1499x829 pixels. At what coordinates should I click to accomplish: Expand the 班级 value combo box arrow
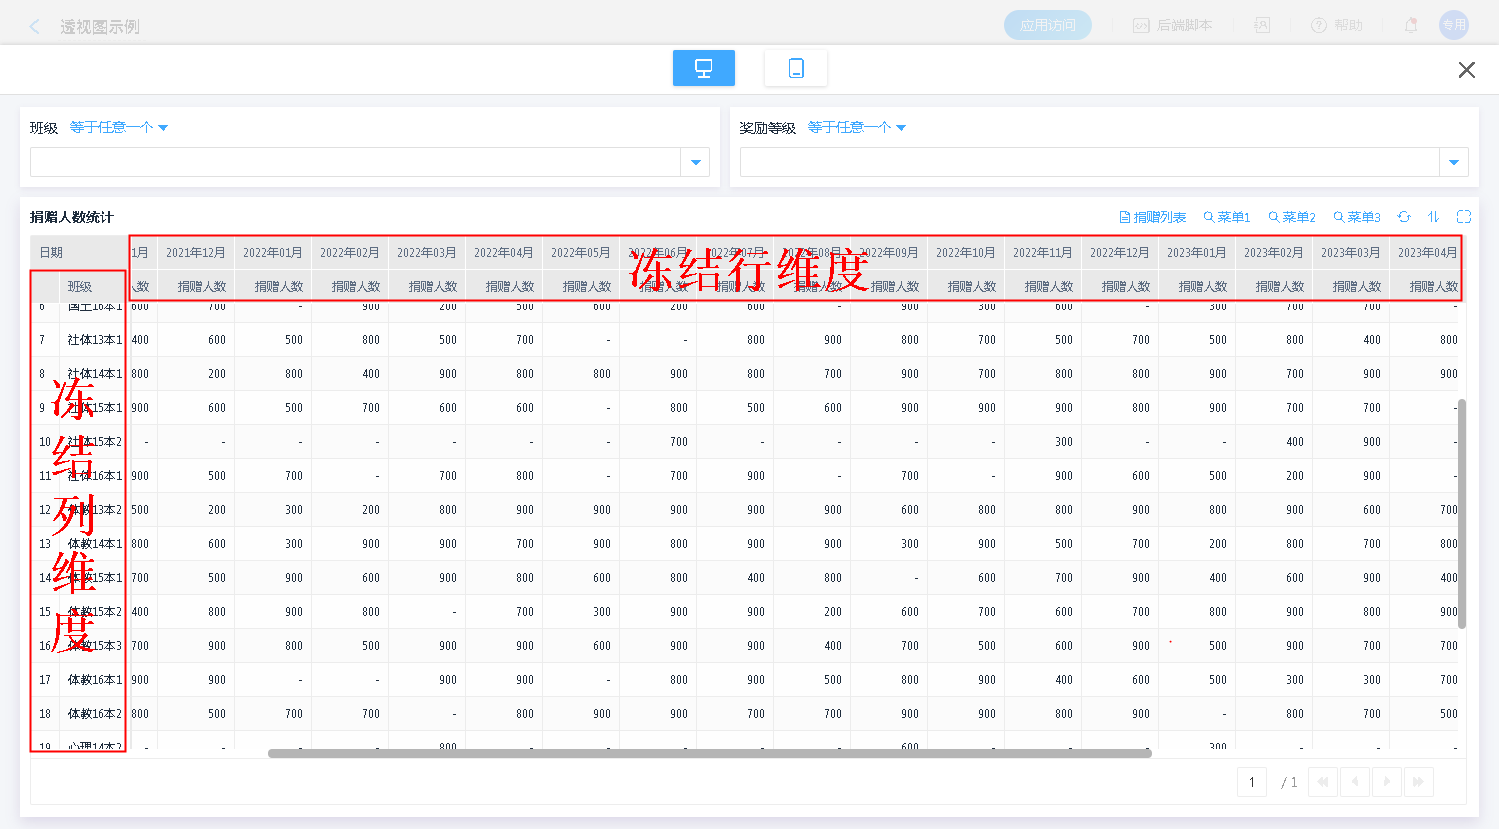[x=695, y=162]
